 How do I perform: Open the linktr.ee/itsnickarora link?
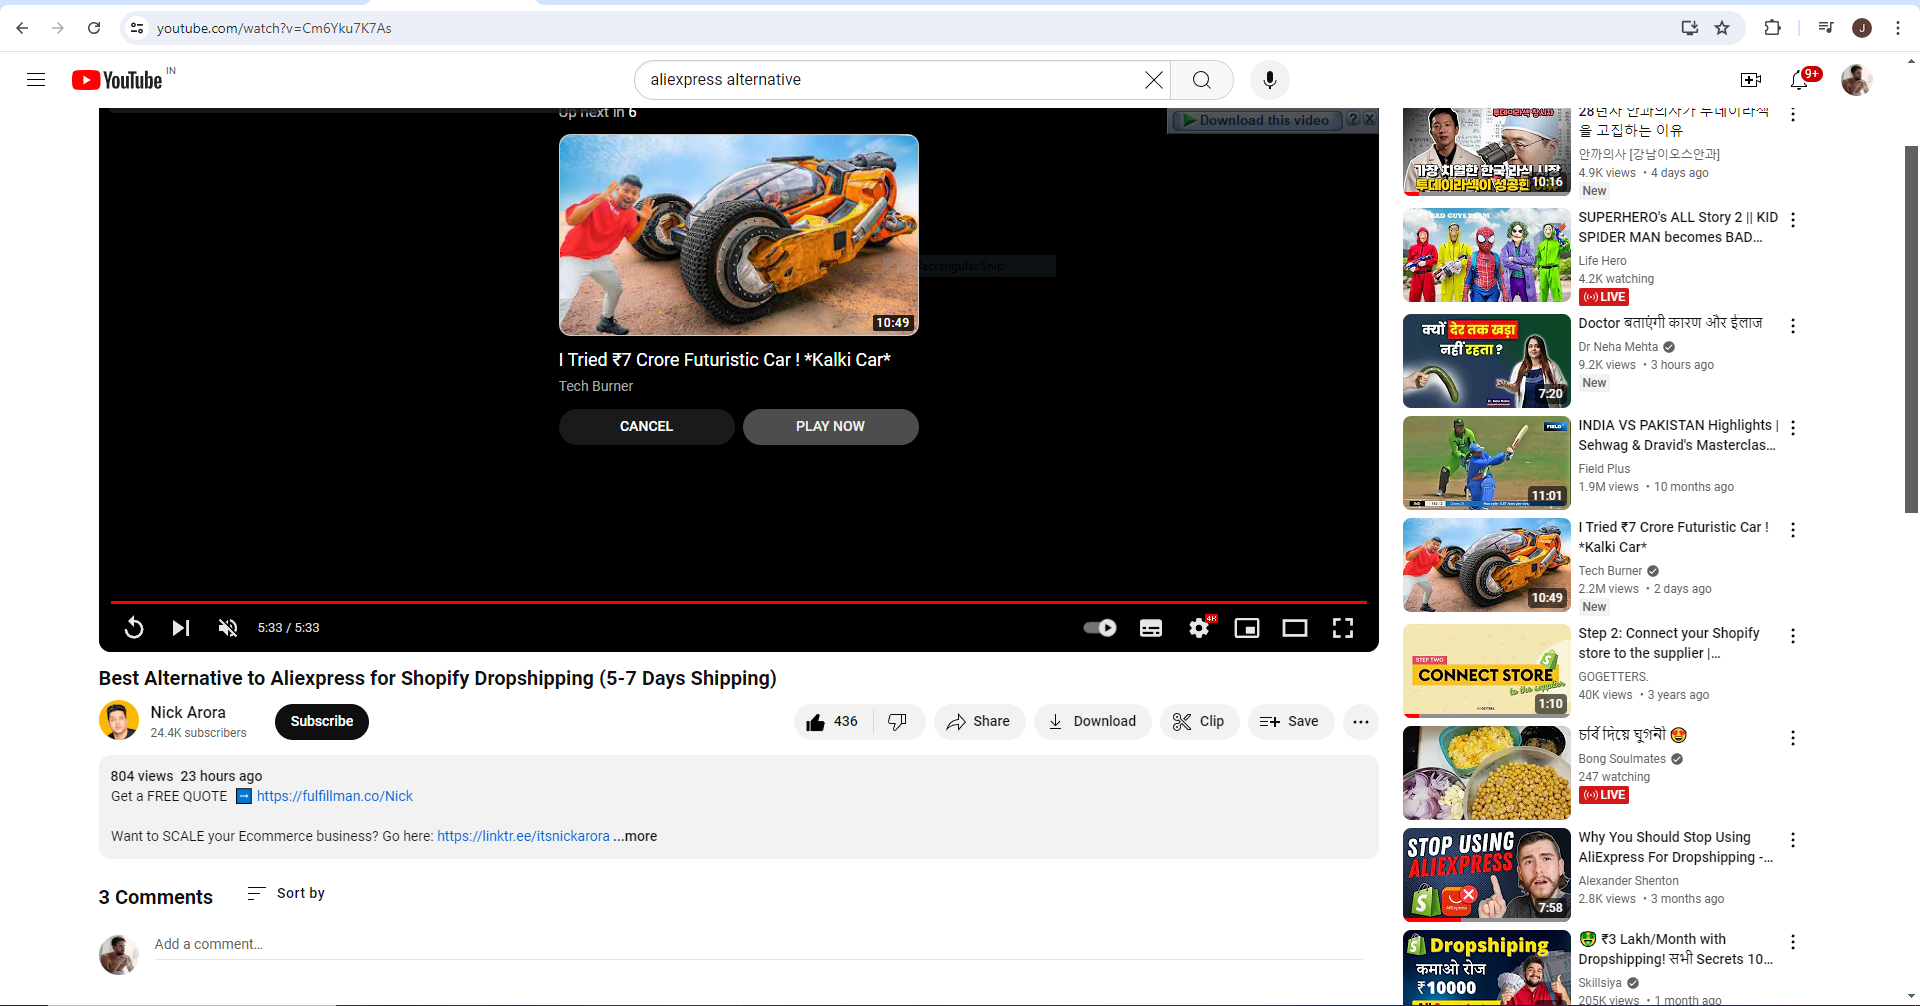(523, 836)
